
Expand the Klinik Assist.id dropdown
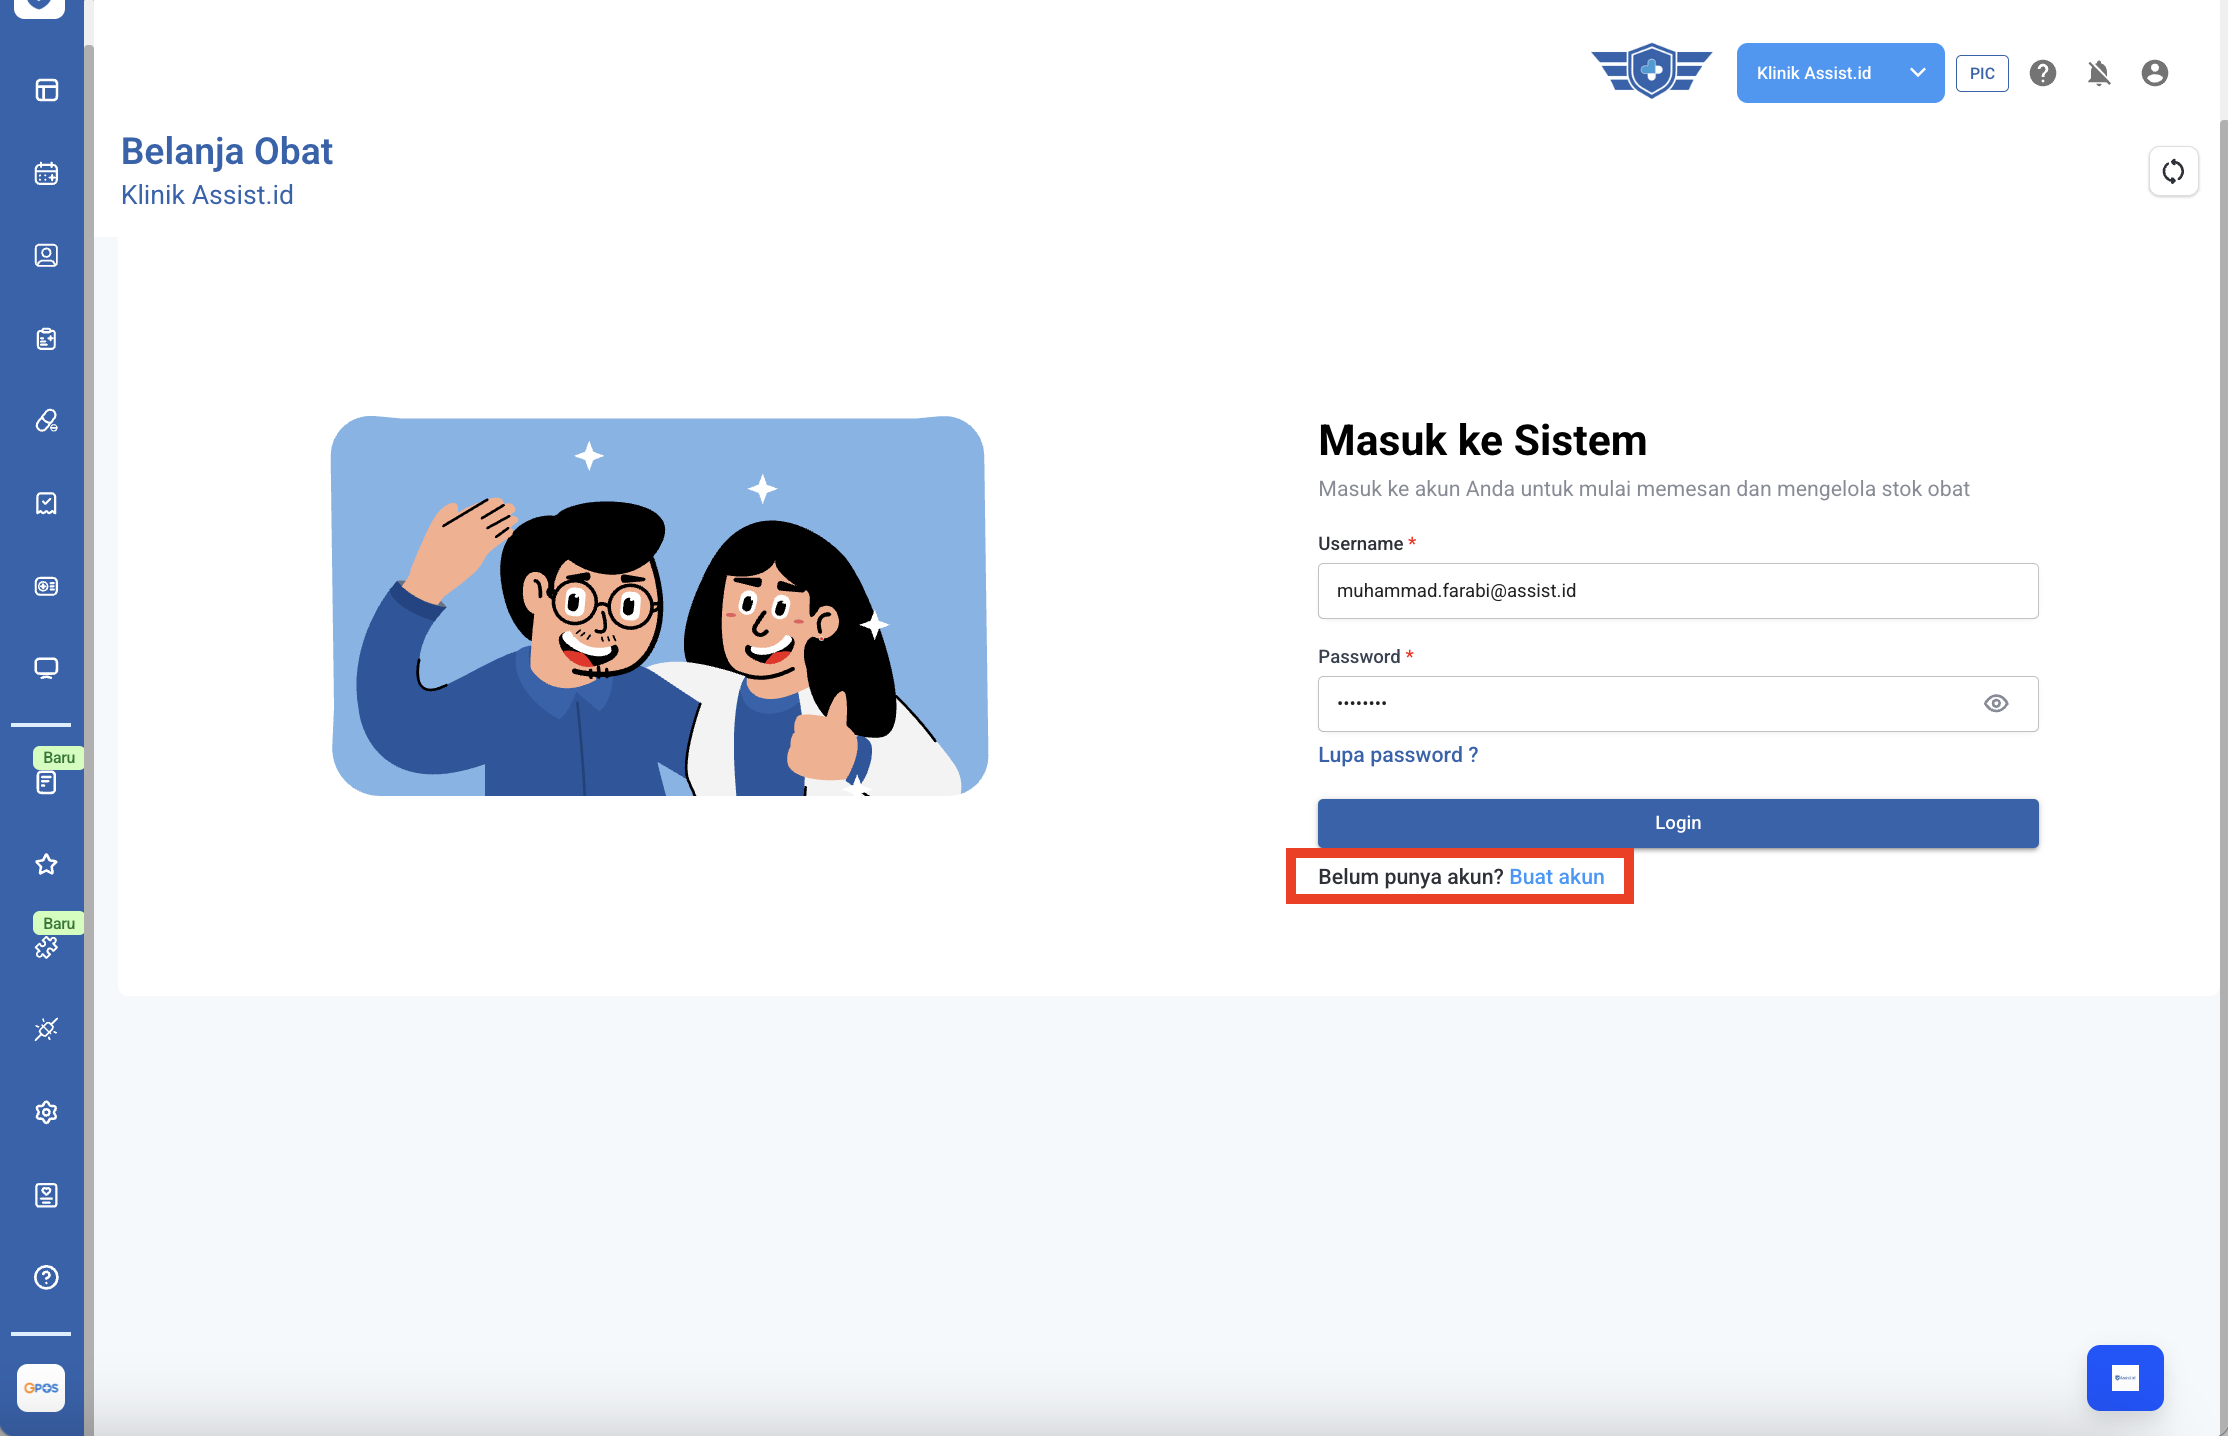pyautogui.click(x=1814, y=73)
